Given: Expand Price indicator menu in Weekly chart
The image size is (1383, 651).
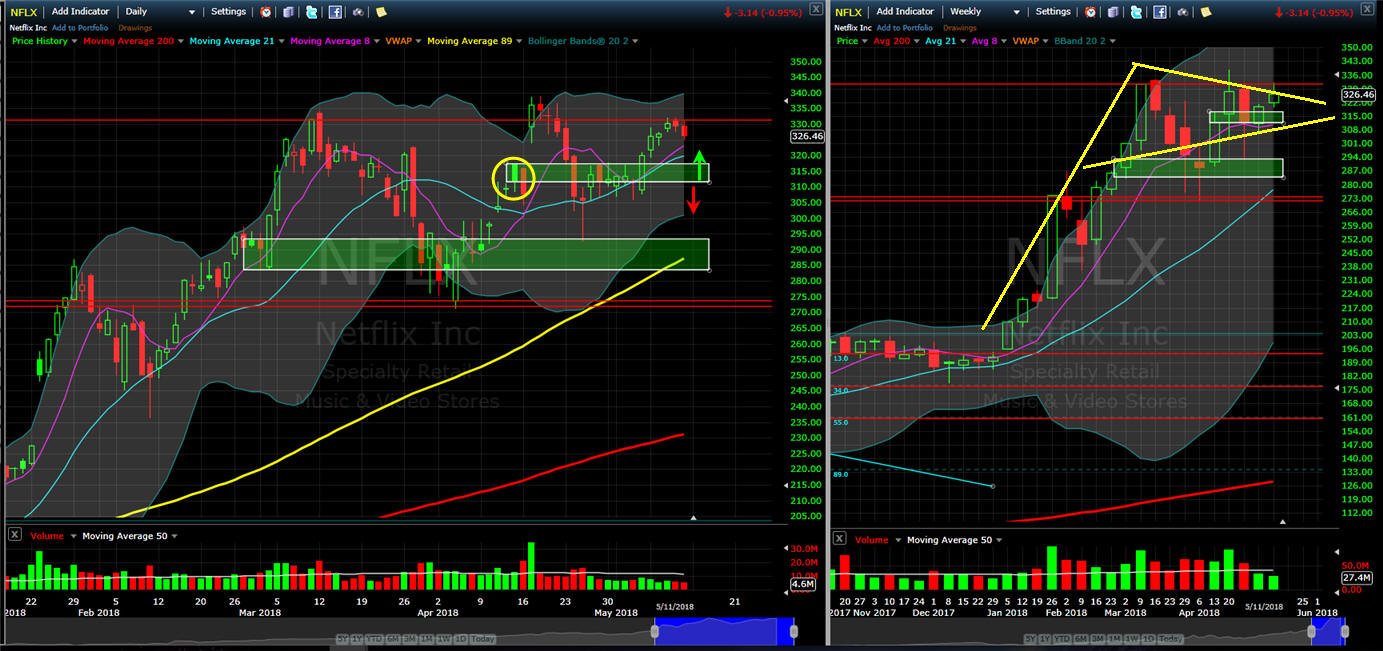Looking at the screenshot, I should (x=865, y=41).
